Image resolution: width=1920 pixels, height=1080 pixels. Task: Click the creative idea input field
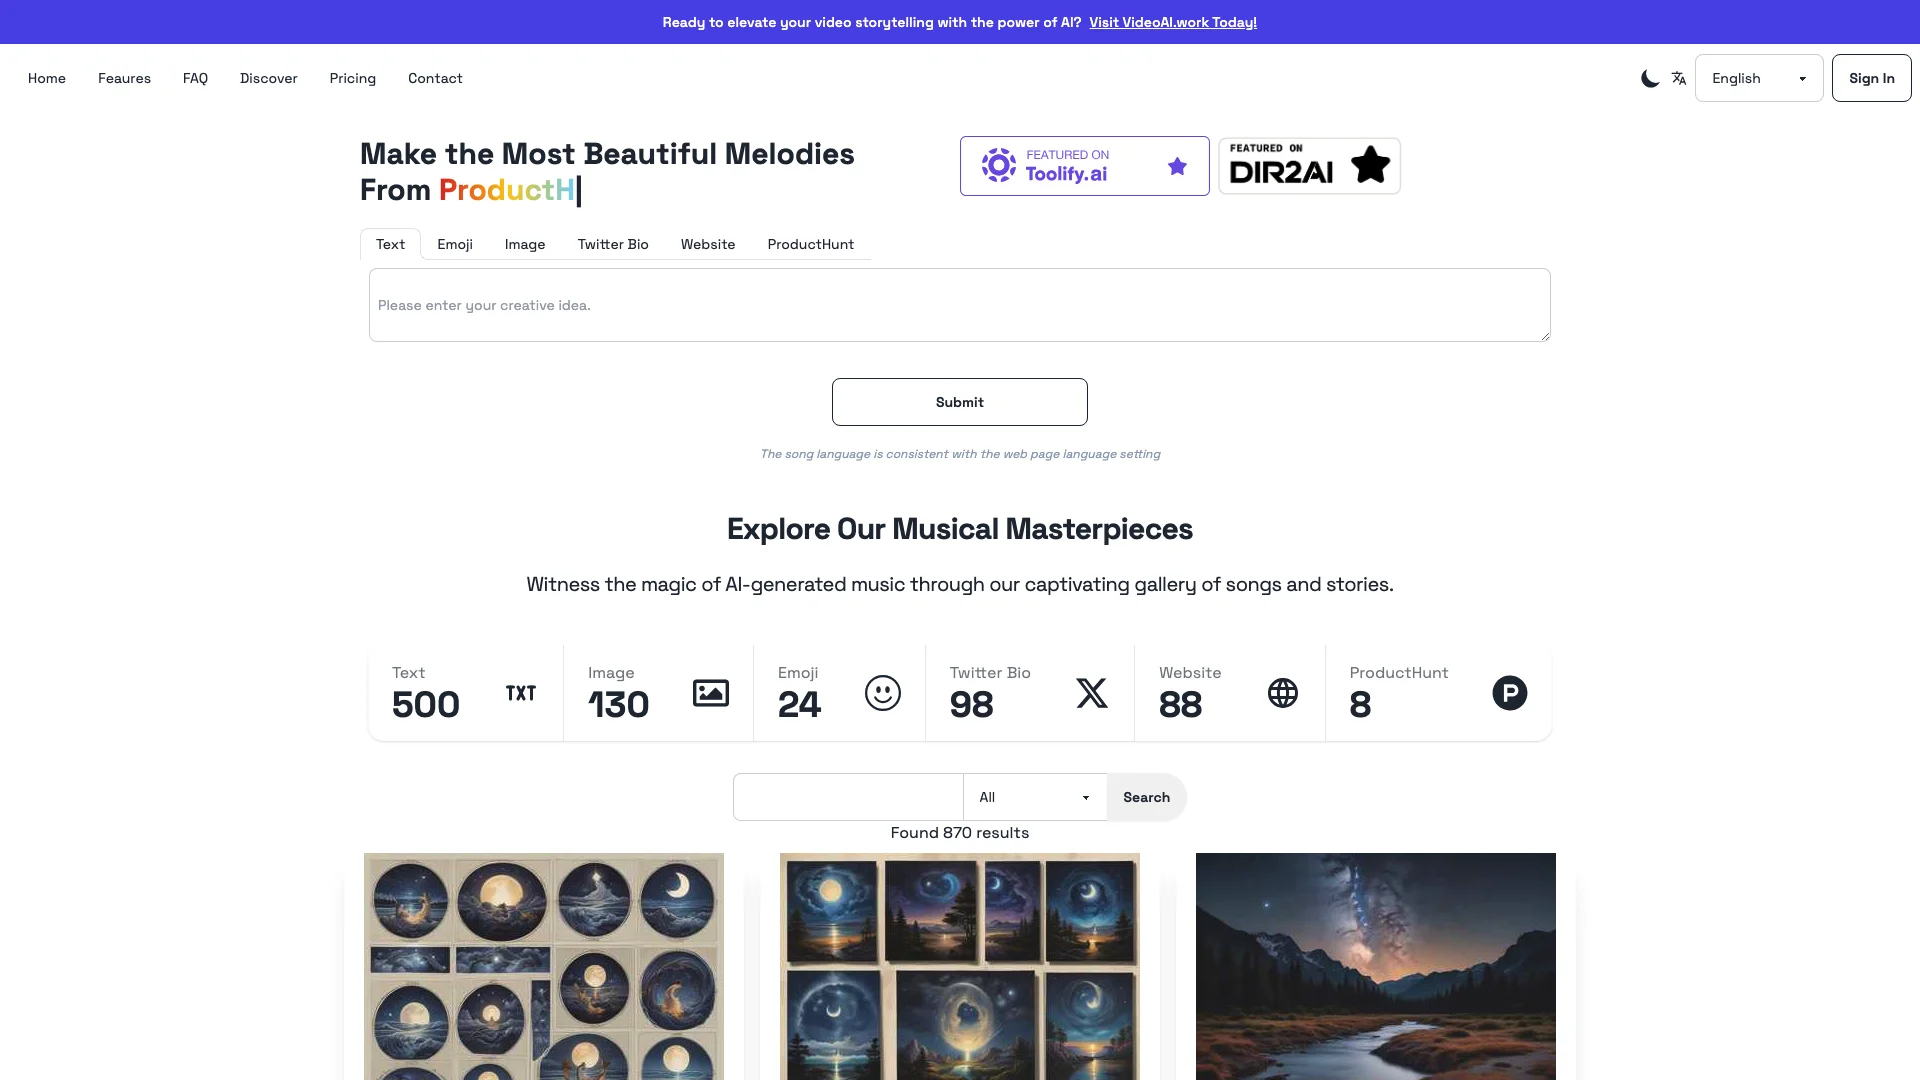coord(960,305)
